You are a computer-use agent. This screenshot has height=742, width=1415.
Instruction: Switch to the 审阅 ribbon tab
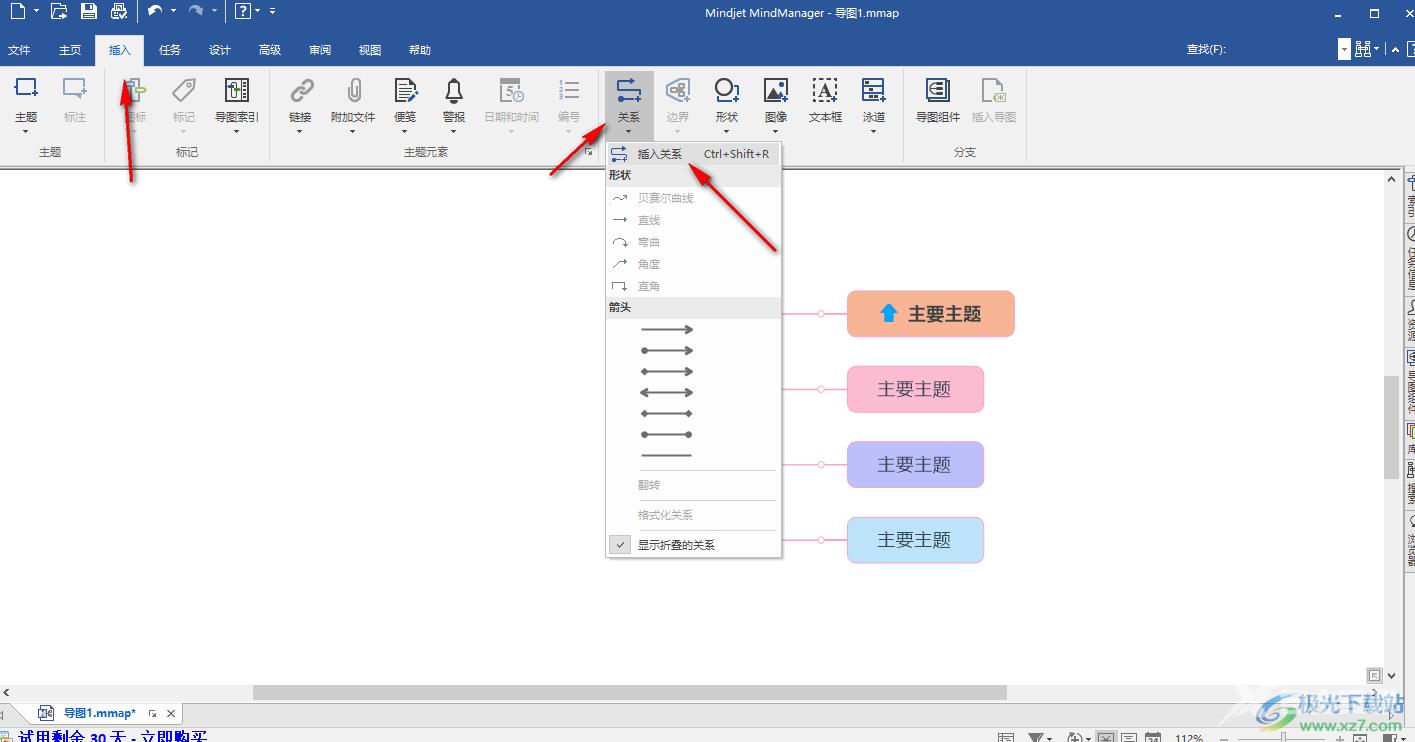(320, 50)
